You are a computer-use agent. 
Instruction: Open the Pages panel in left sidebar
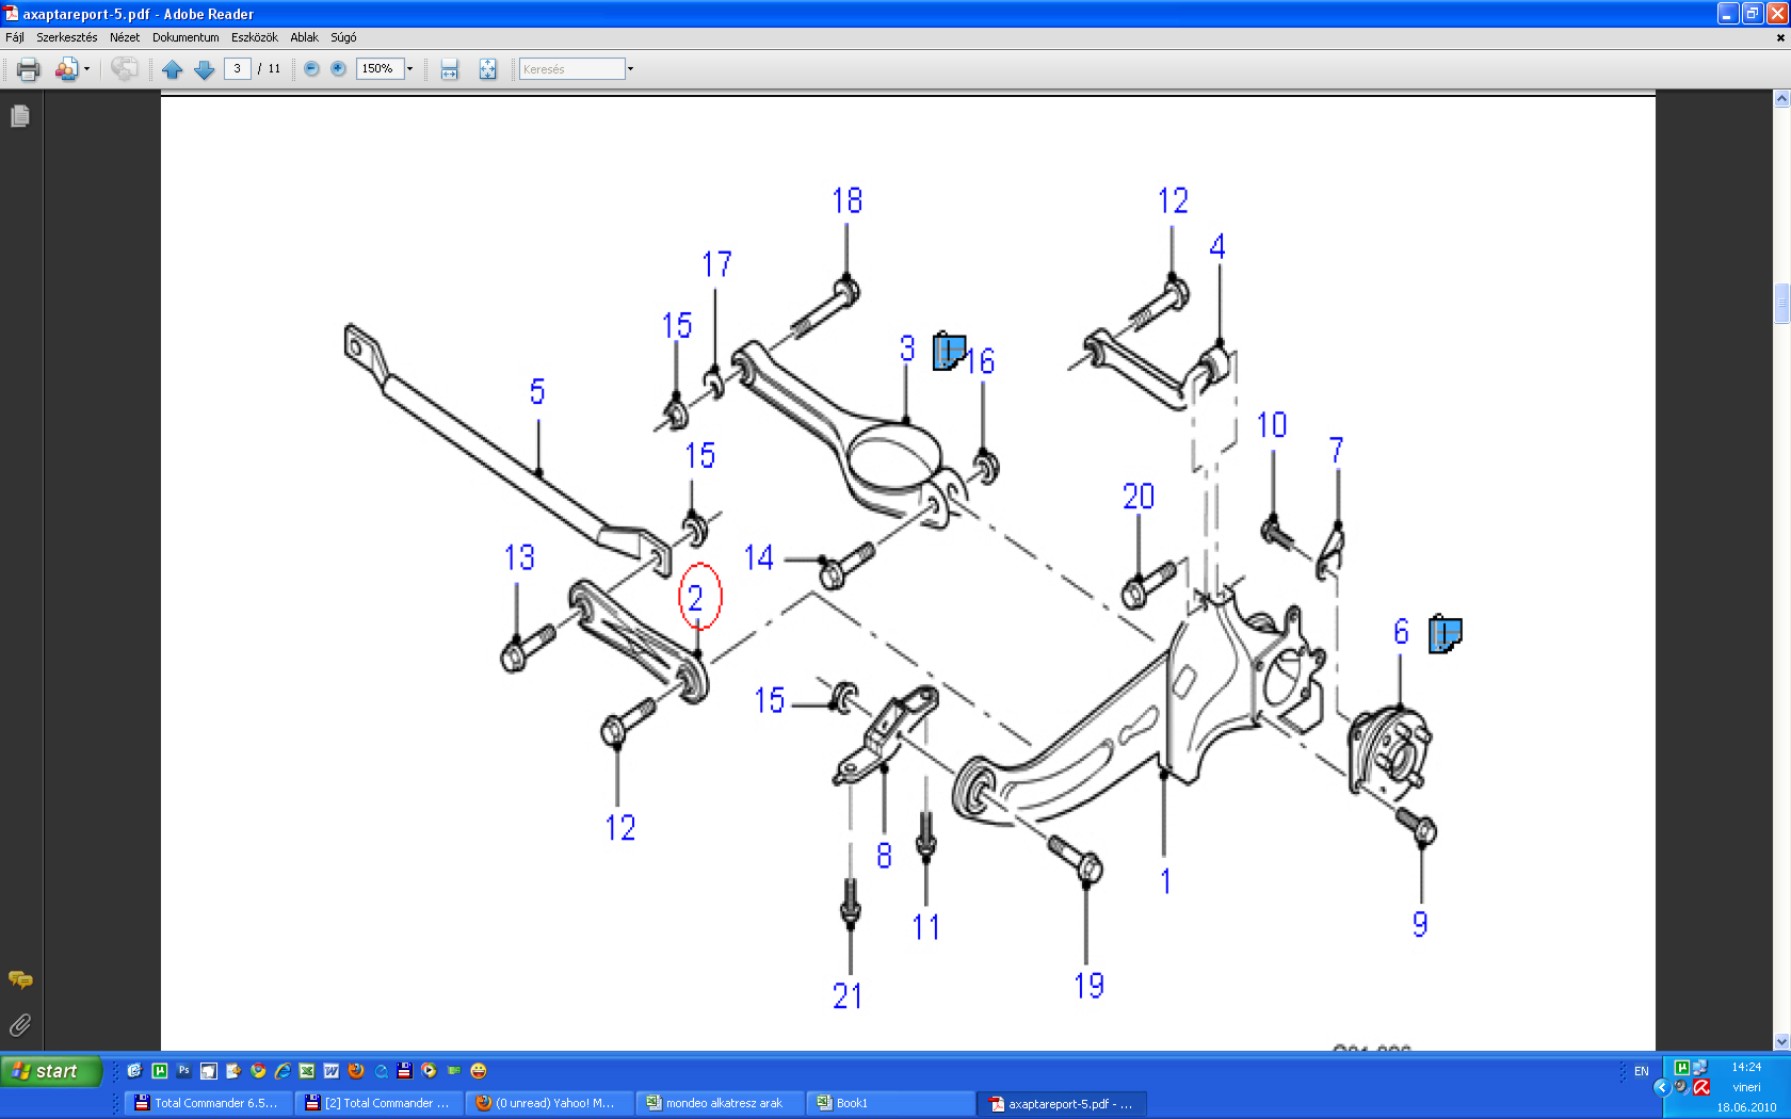tap(20, 116)
